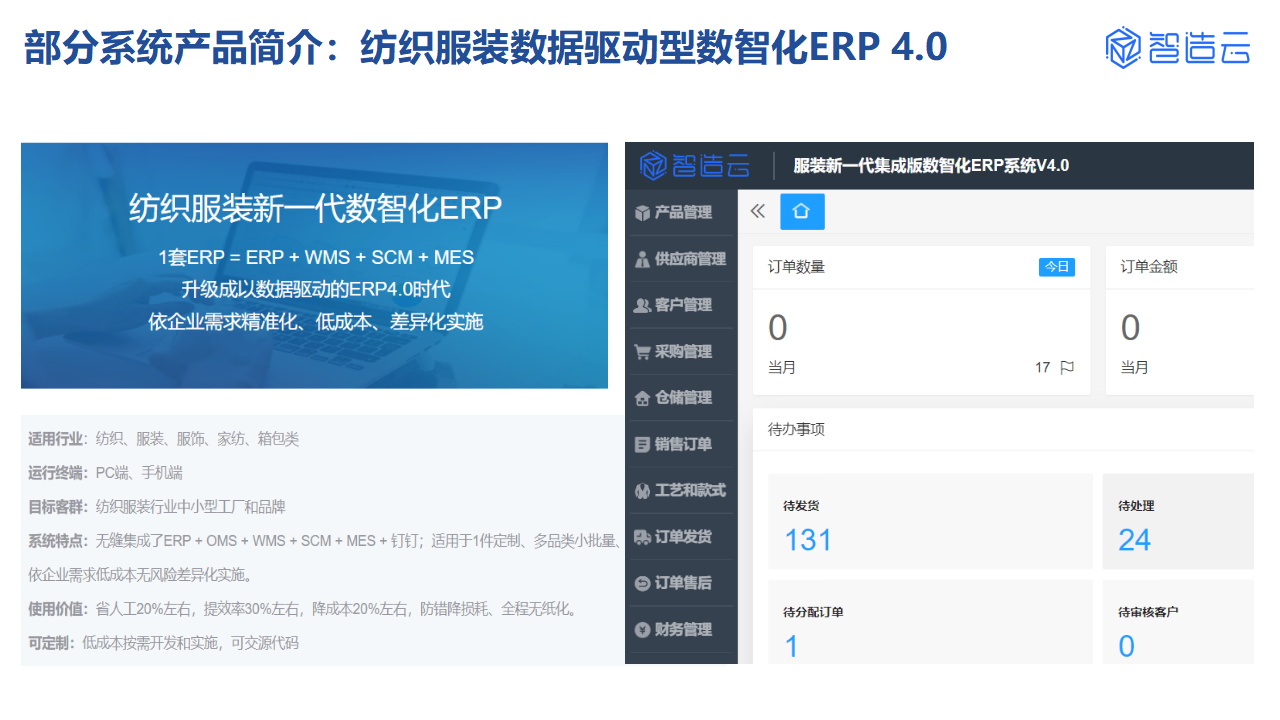
Task: Open the 产品管理 menu
Action: 682,213
